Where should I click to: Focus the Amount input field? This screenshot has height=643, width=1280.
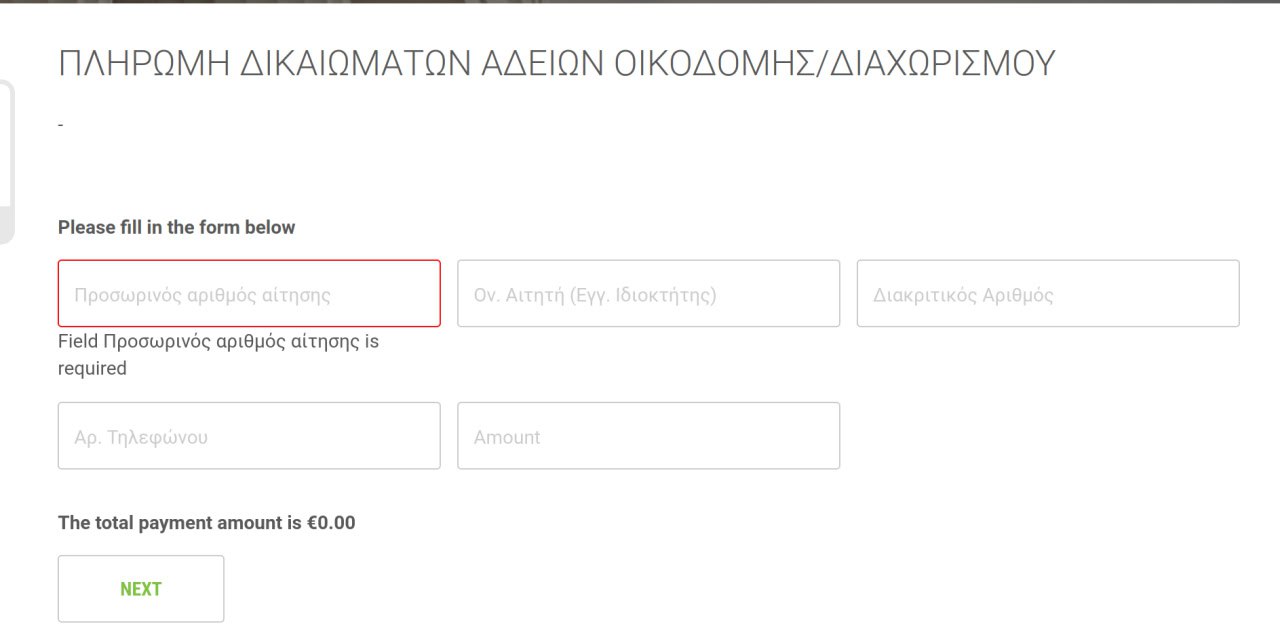click(648, 436)
